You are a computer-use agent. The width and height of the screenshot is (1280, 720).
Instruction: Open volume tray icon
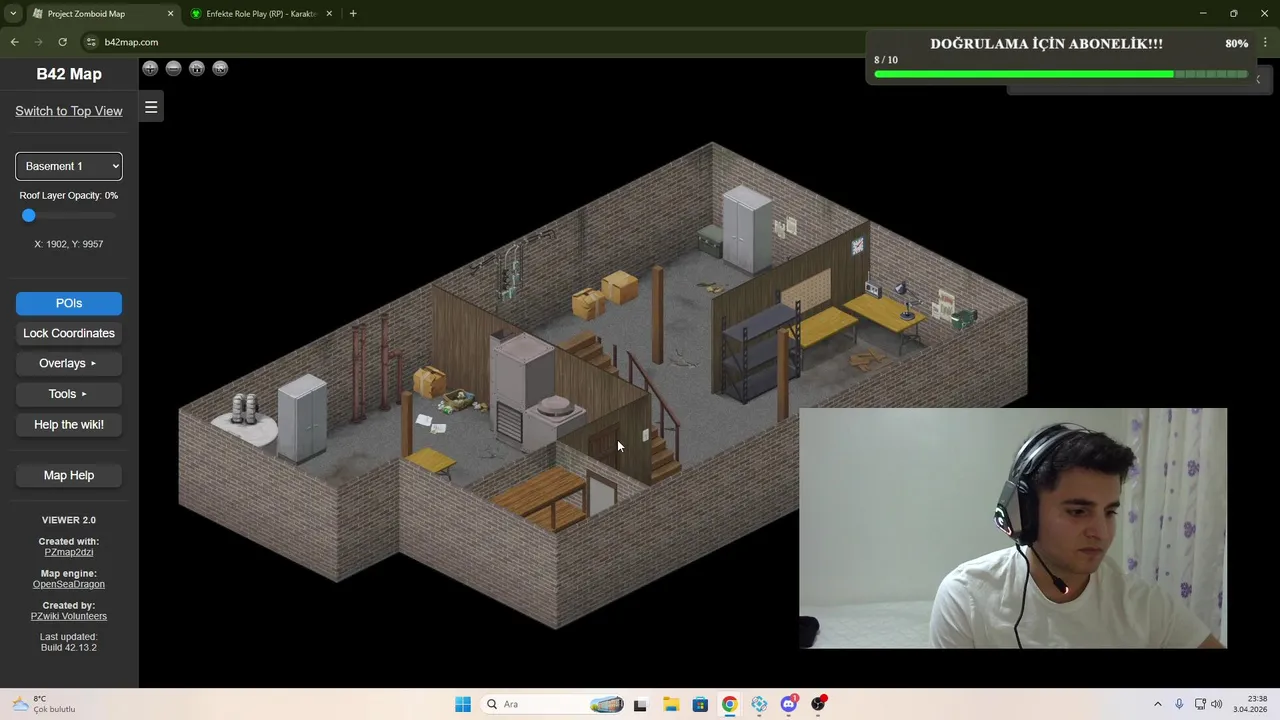click(x=1217, y=704)
